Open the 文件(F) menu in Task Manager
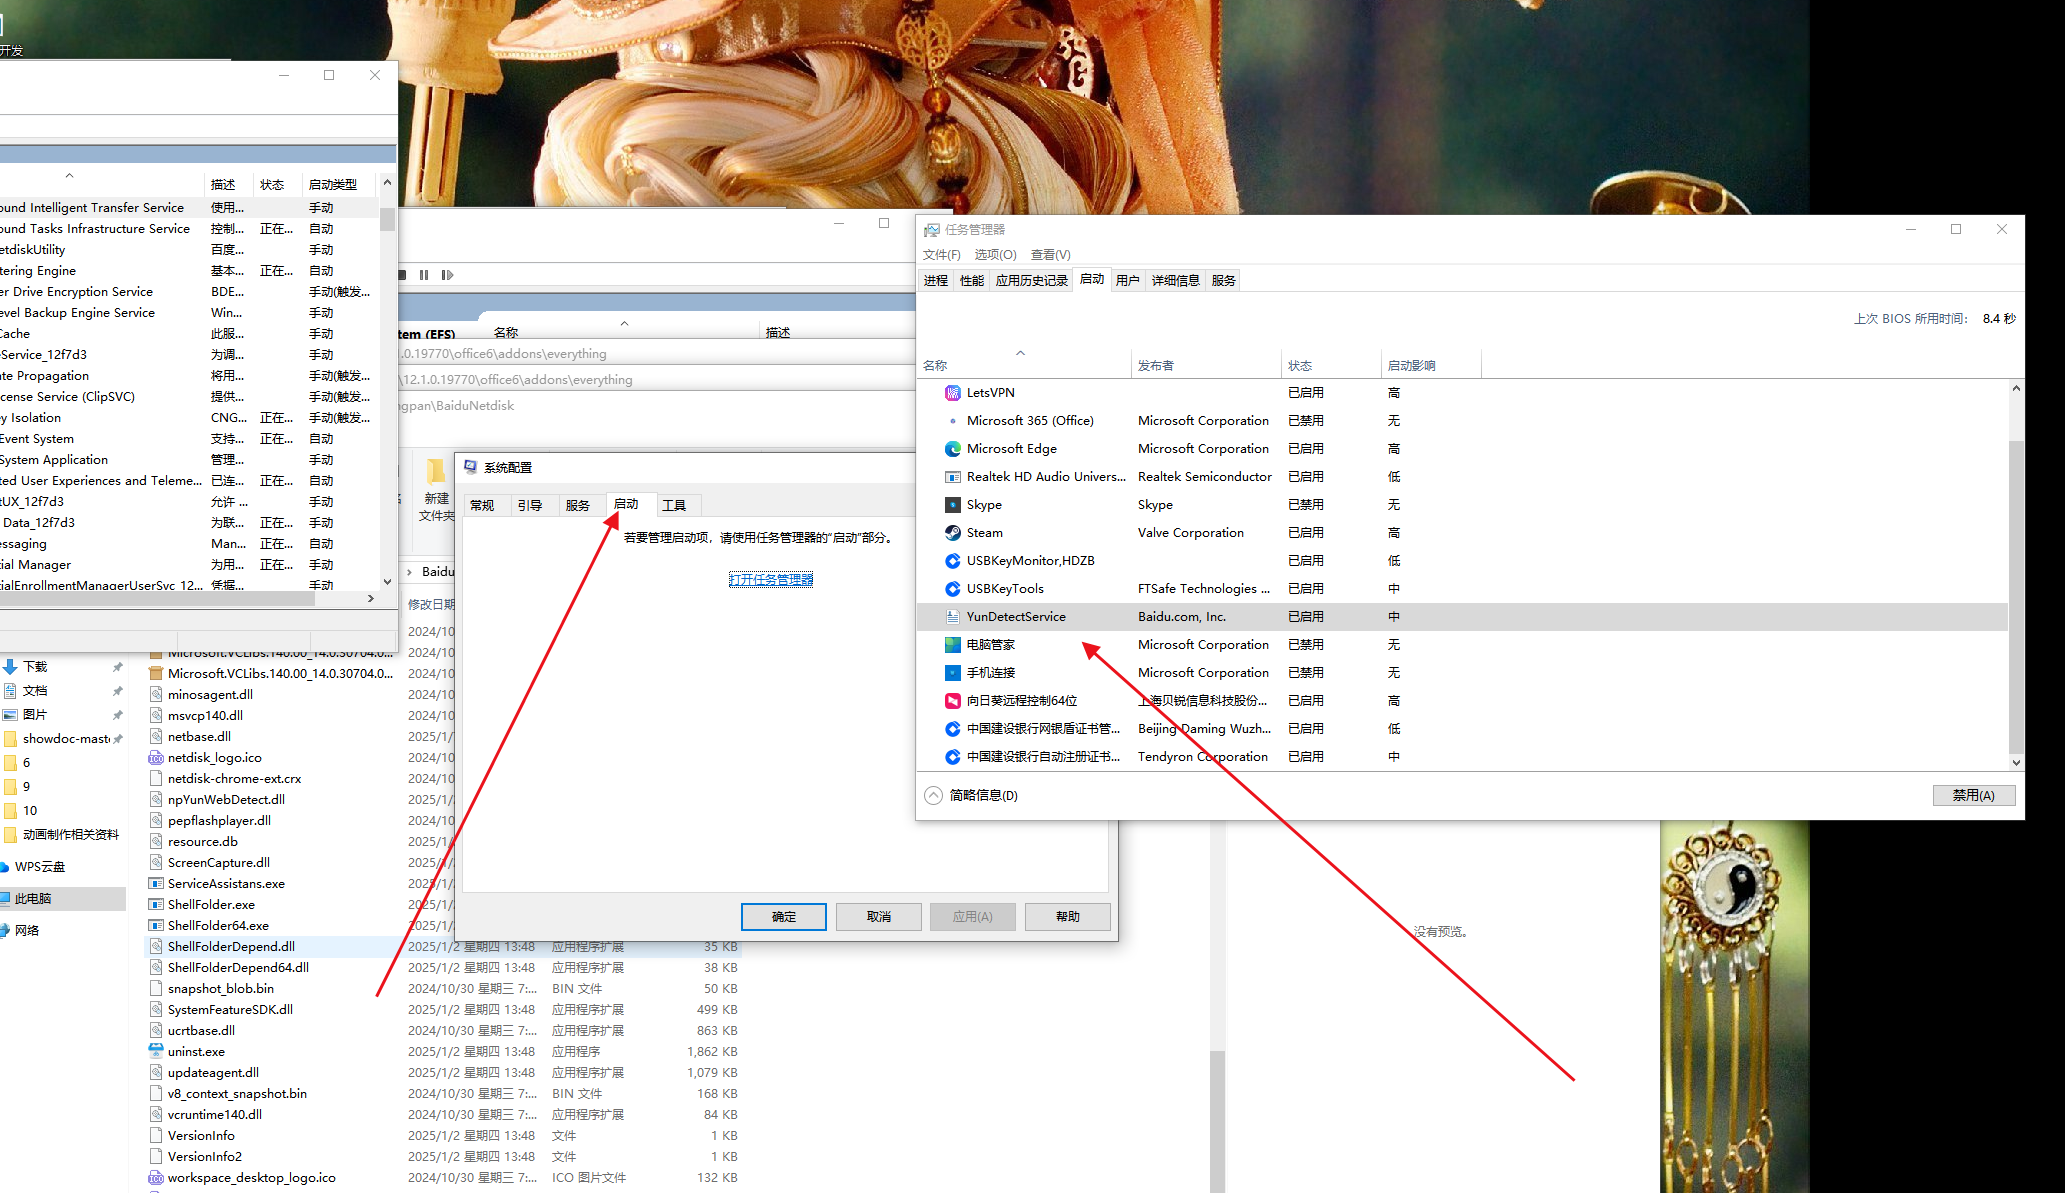The image size is (2065, 1193). 942,255
